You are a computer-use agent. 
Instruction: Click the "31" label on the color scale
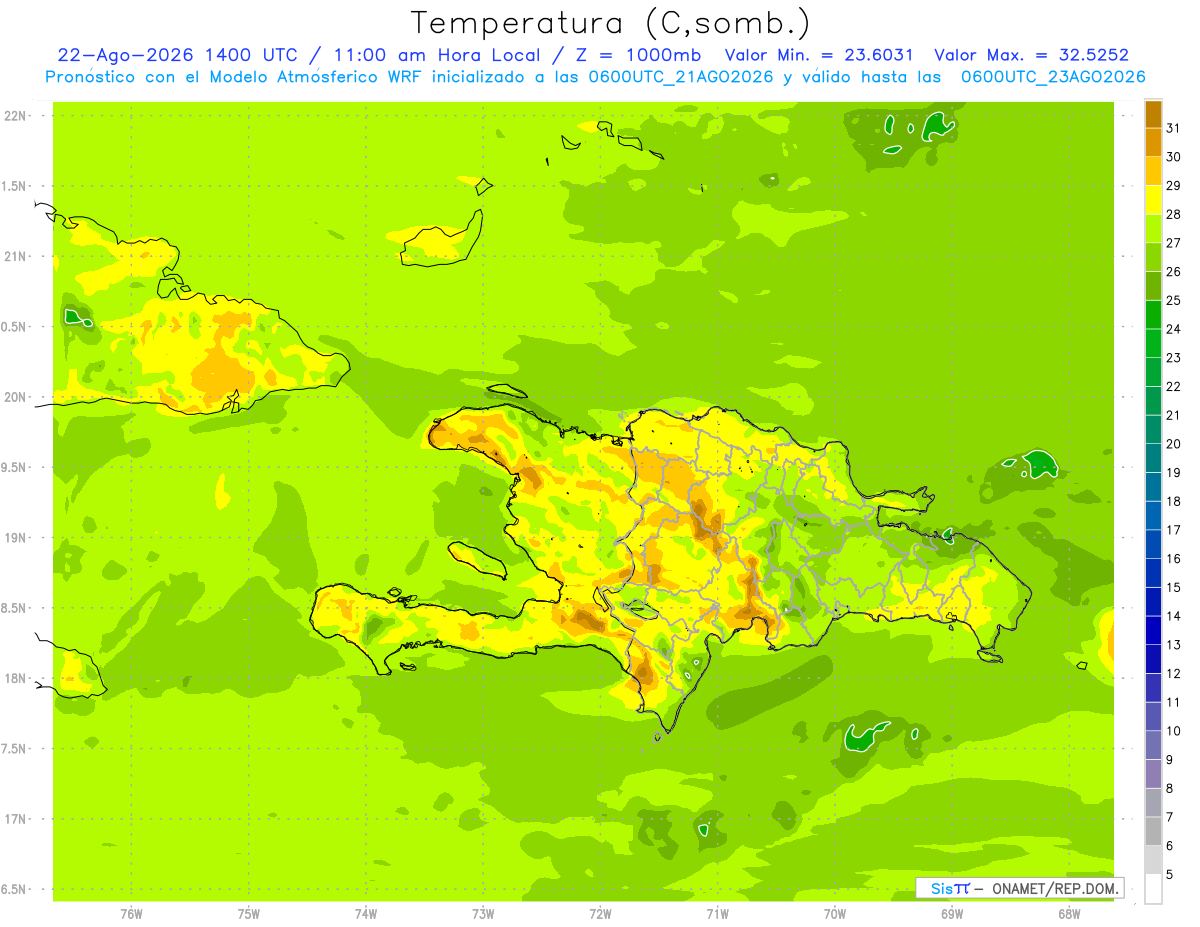(1174, 128)
